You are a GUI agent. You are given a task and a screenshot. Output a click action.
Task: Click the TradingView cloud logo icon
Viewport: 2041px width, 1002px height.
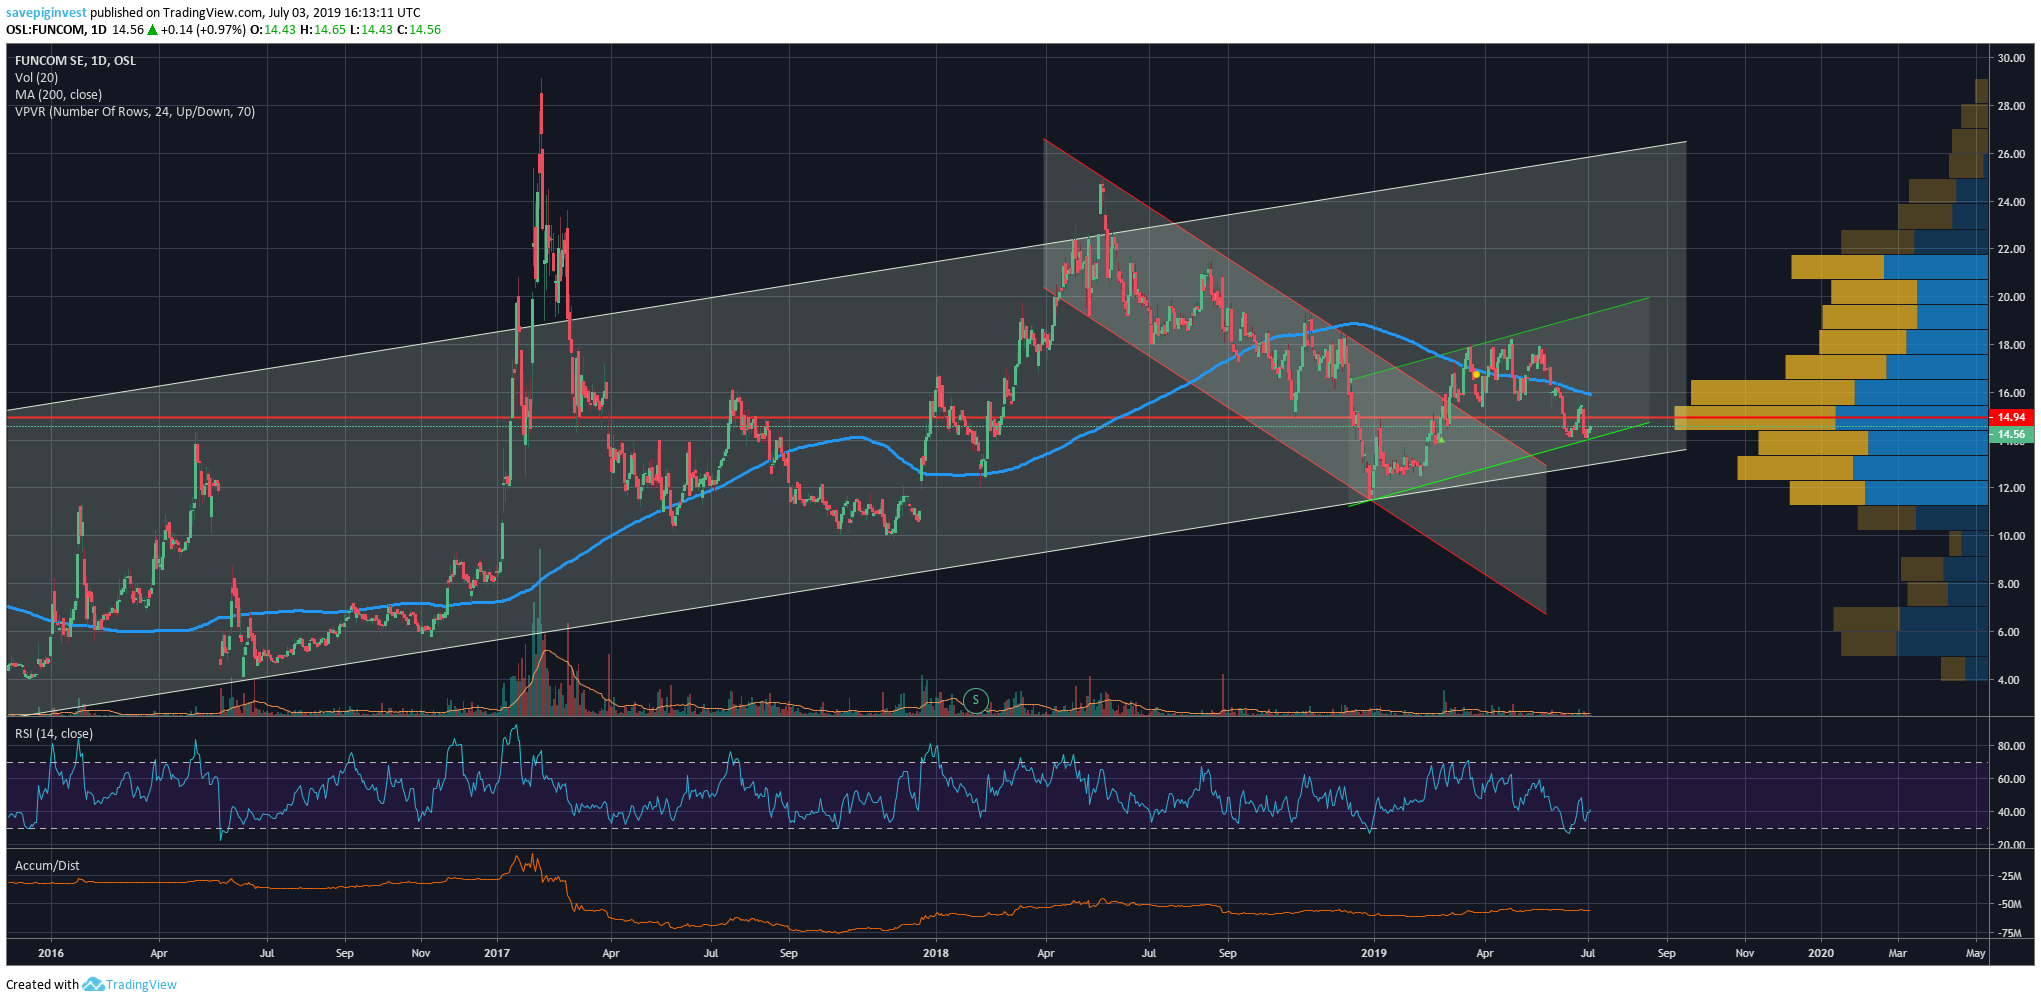click(x=93, y=985)
